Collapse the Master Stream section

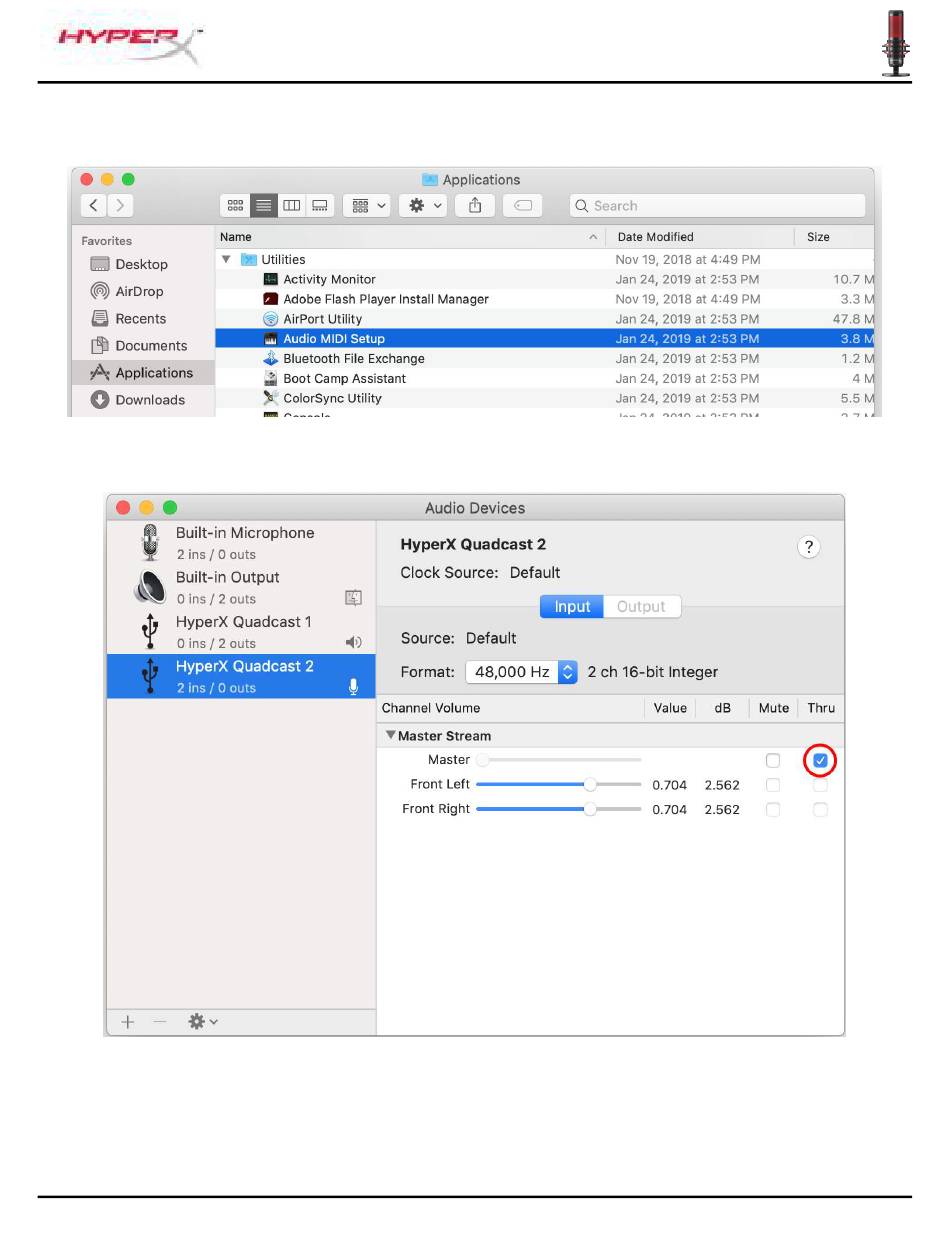(391, 735)
